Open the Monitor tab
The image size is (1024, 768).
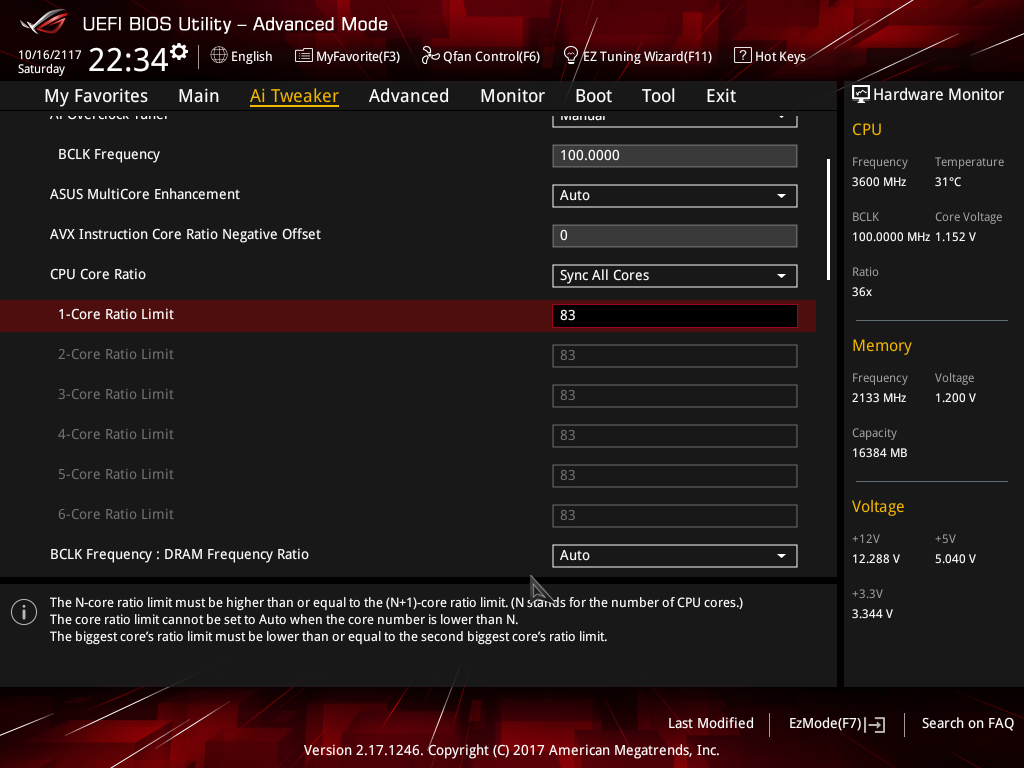[x=512, y=96]
